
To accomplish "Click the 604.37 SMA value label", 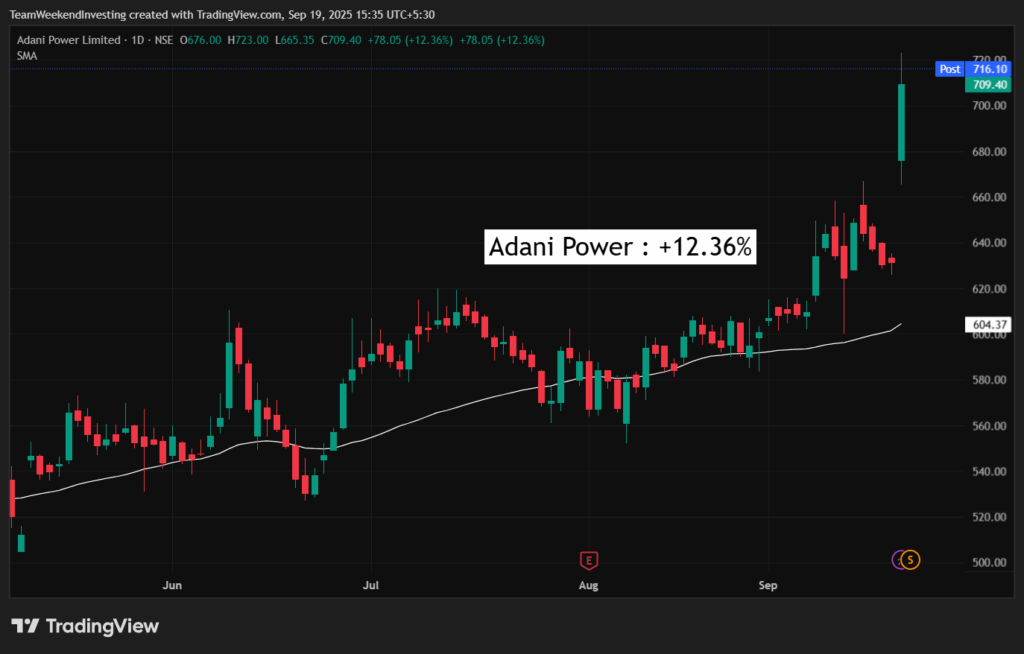I will coord(988,324).
